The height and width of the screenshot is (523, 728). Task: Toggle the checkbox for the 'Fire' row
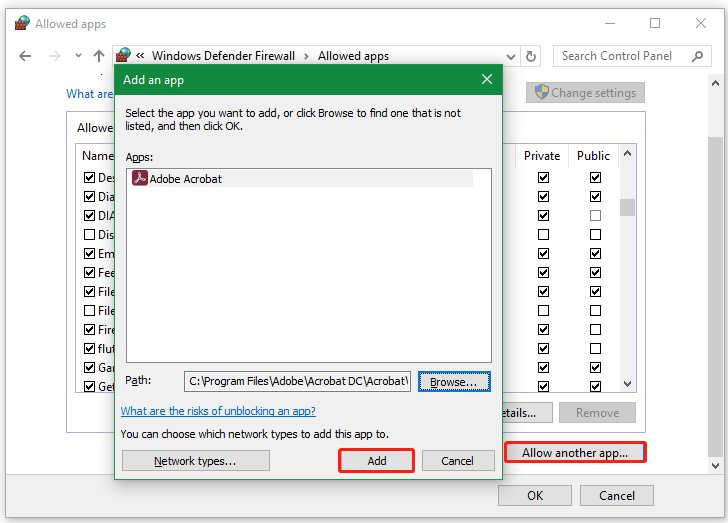point(90,329)
